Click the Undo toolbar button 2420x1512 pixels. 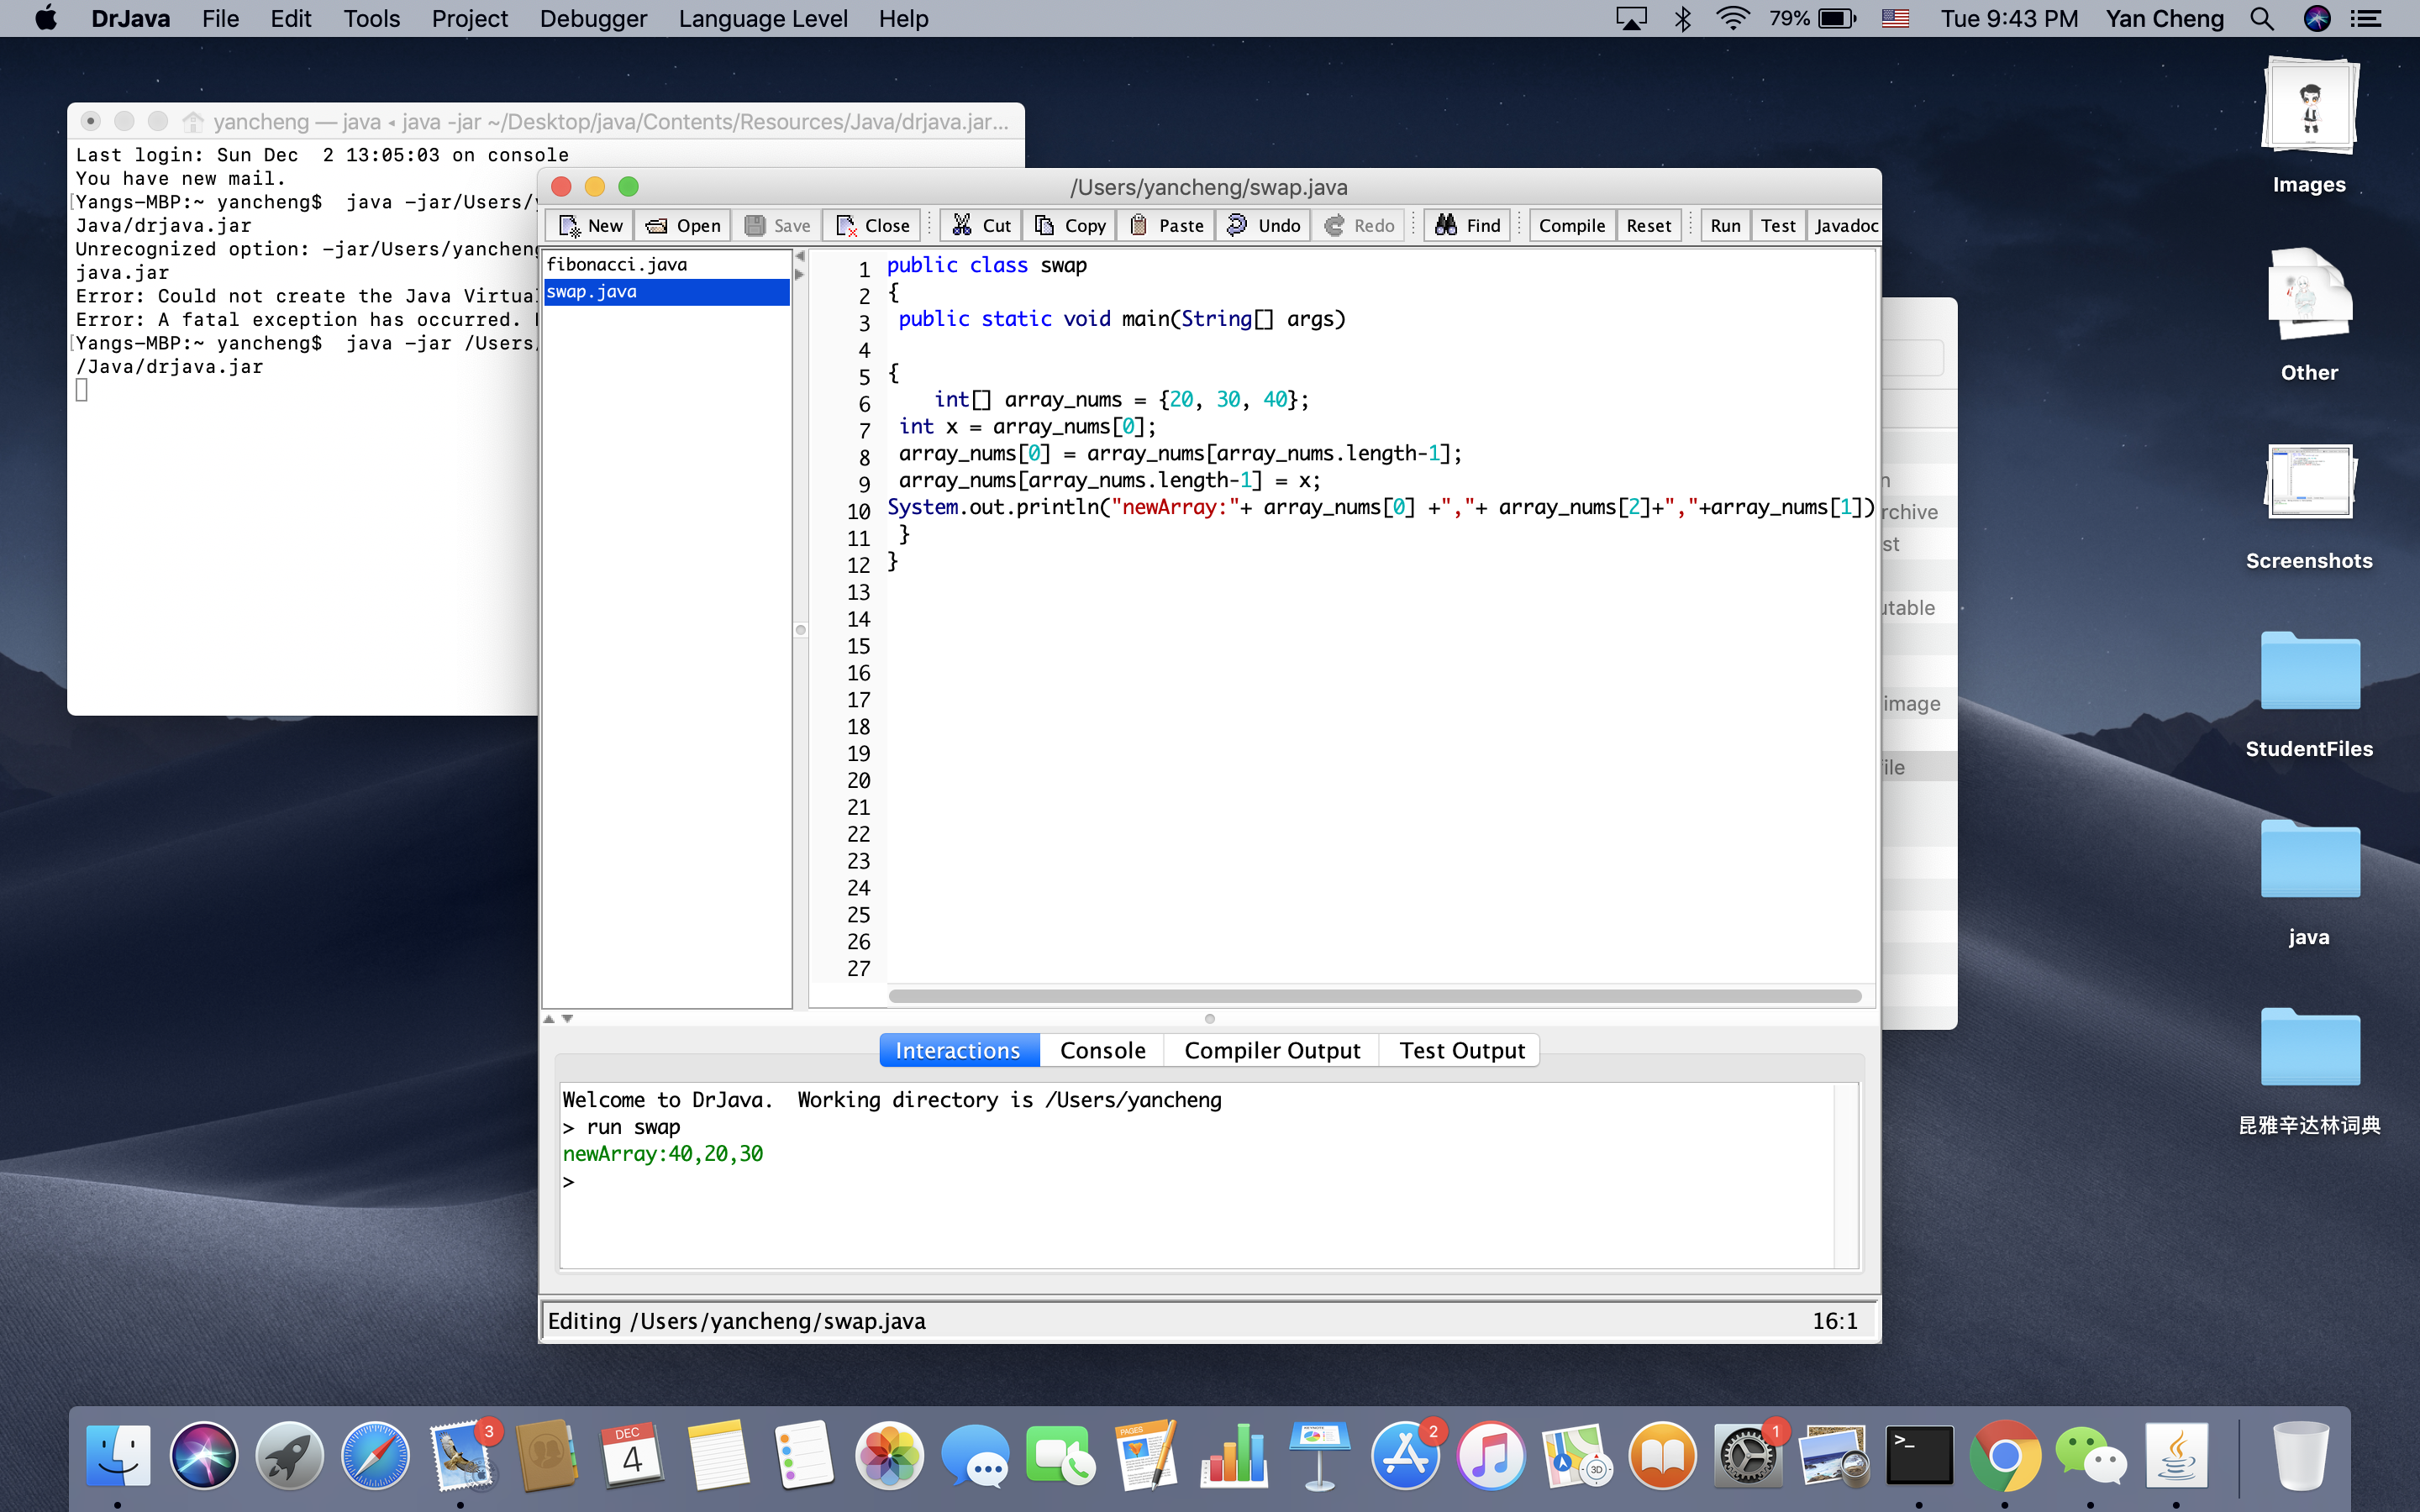point(1263,225)
